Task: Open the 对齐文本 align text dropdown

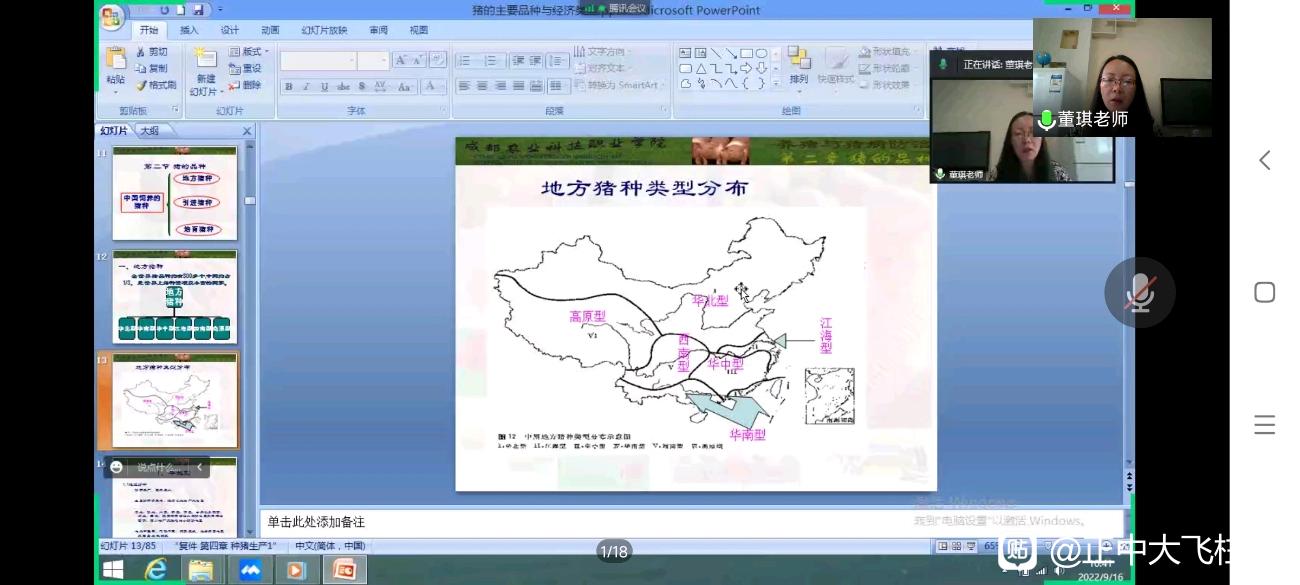Action: 601,68
